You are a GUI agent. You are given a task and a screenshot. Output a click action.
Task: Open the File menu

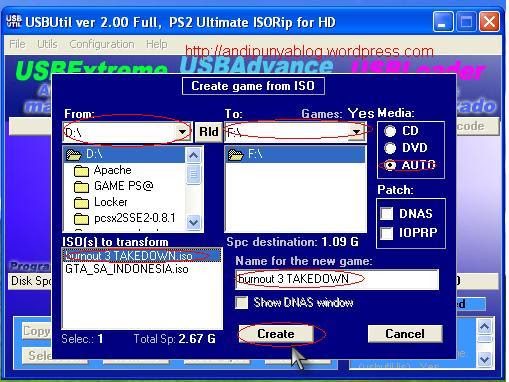click(17, 44)
